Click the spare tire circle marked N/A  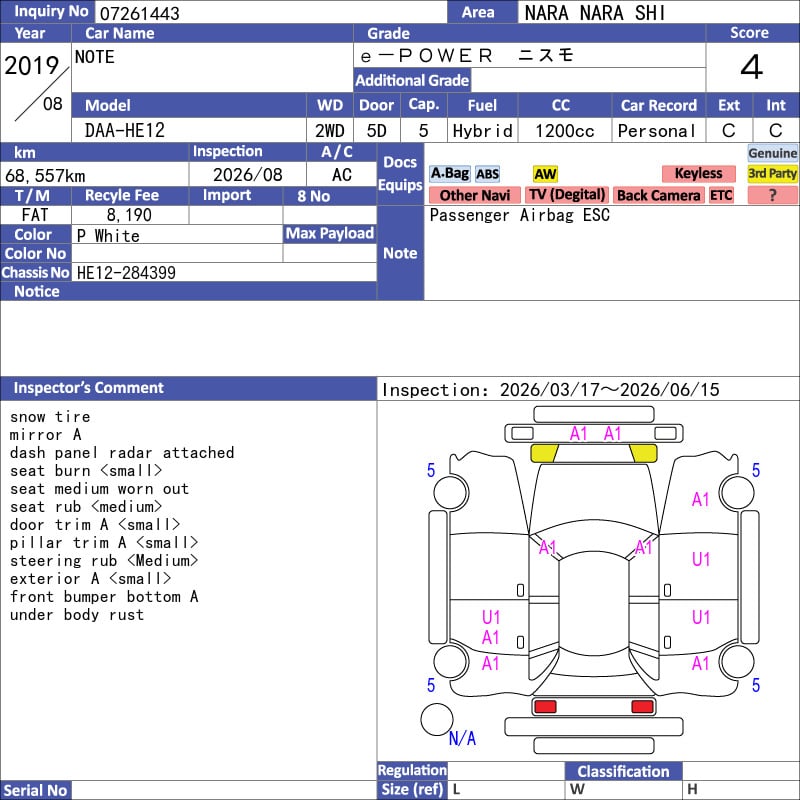[437, 719]
